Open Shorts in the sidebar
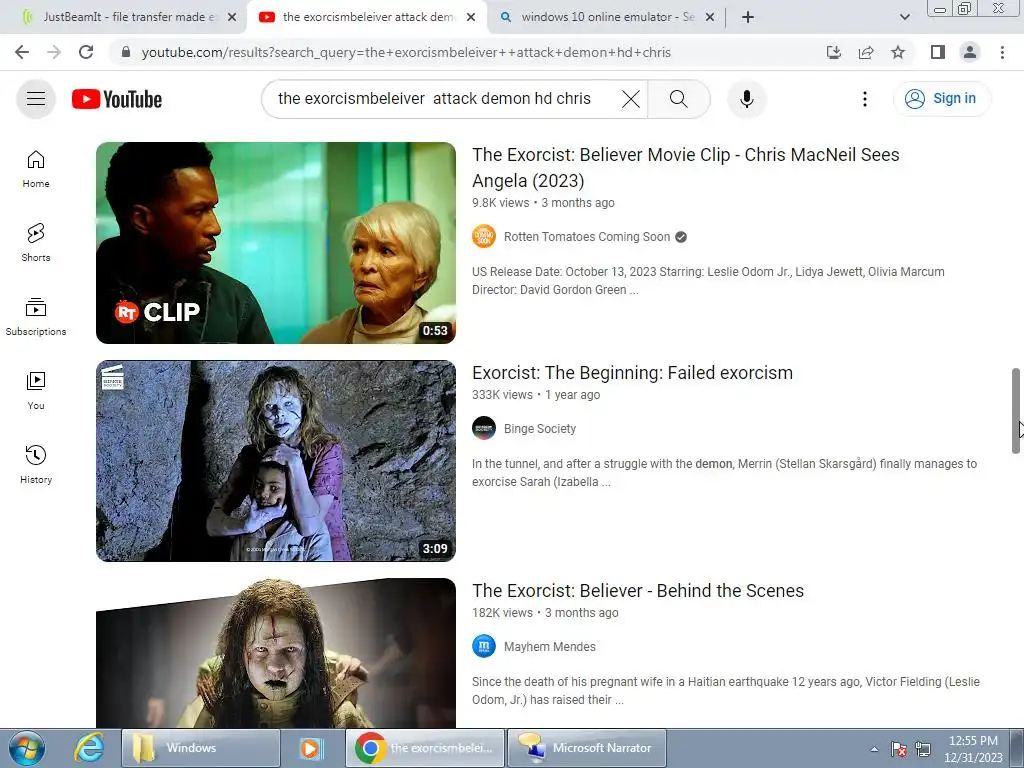 (x=36, y=243)
